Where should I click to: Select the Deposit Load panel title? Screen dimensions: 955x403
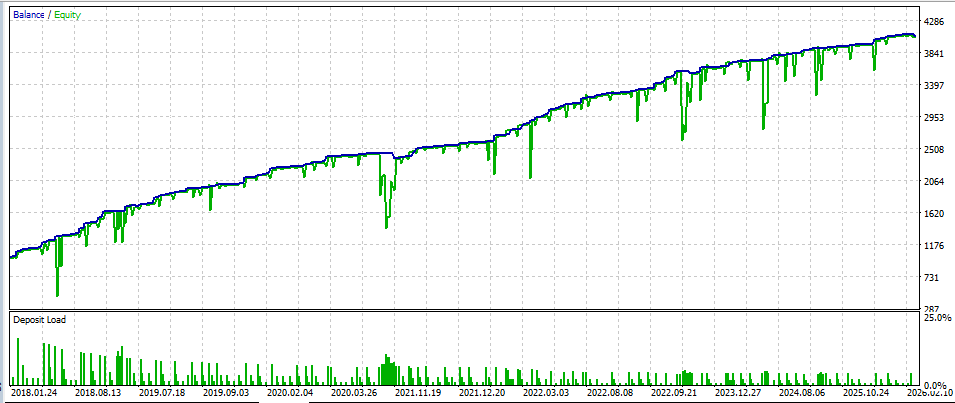pyautogui.click(x=39, y=320)
